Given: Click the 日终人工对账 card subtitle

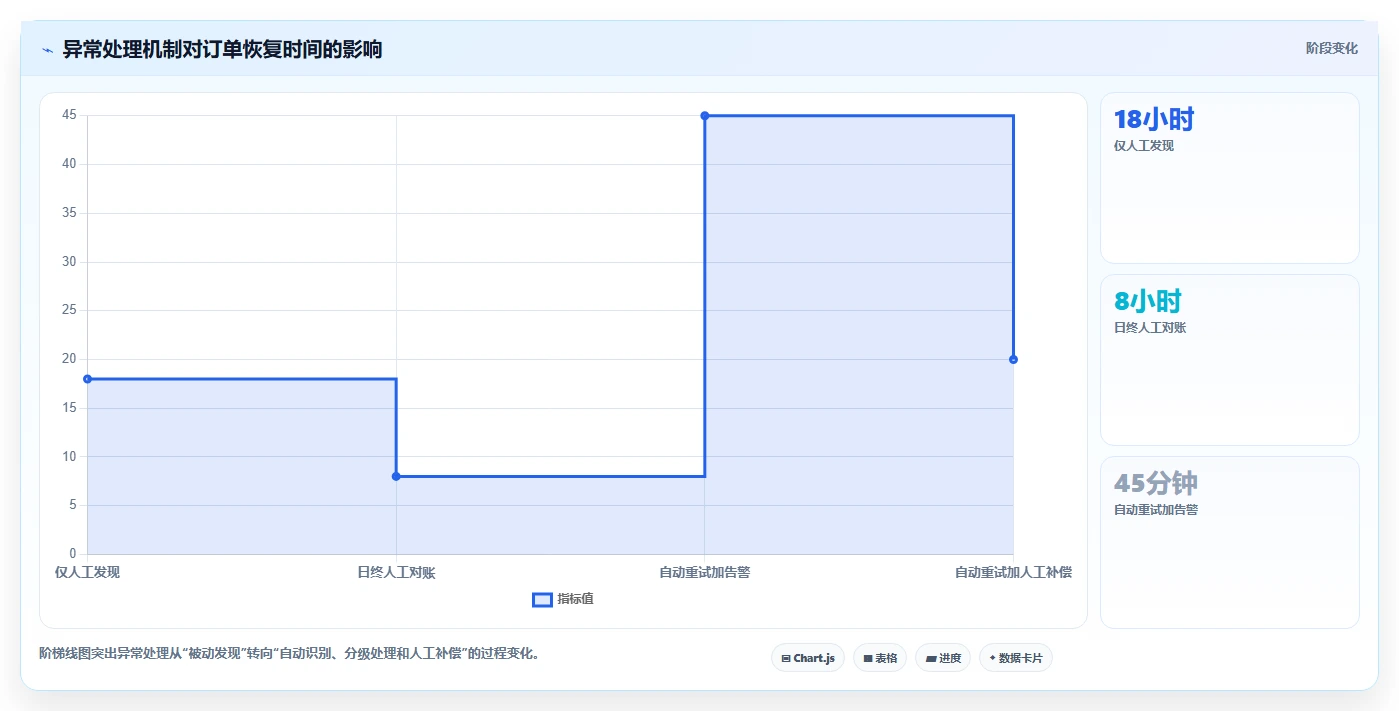Looking at the screenshot, I should pos(1150,328).
